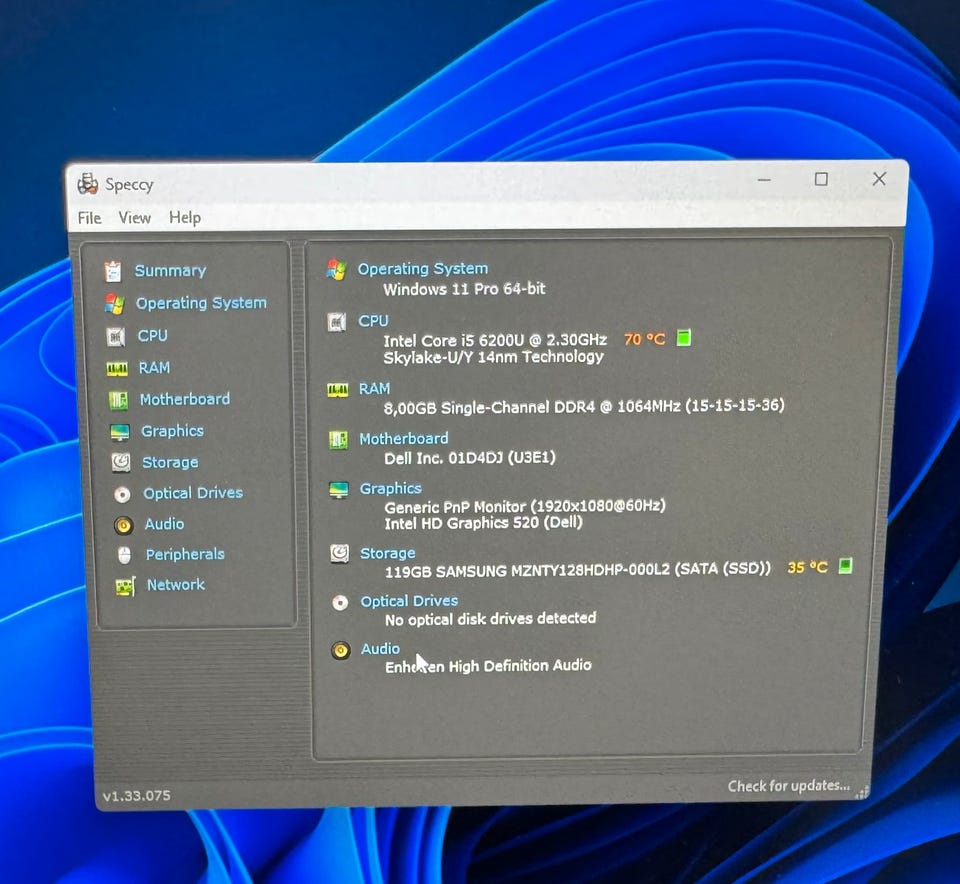The height and width of the screenshot is (884, 960).
Task: Click the CPU heading in summary panel
Action: (373, 321)
